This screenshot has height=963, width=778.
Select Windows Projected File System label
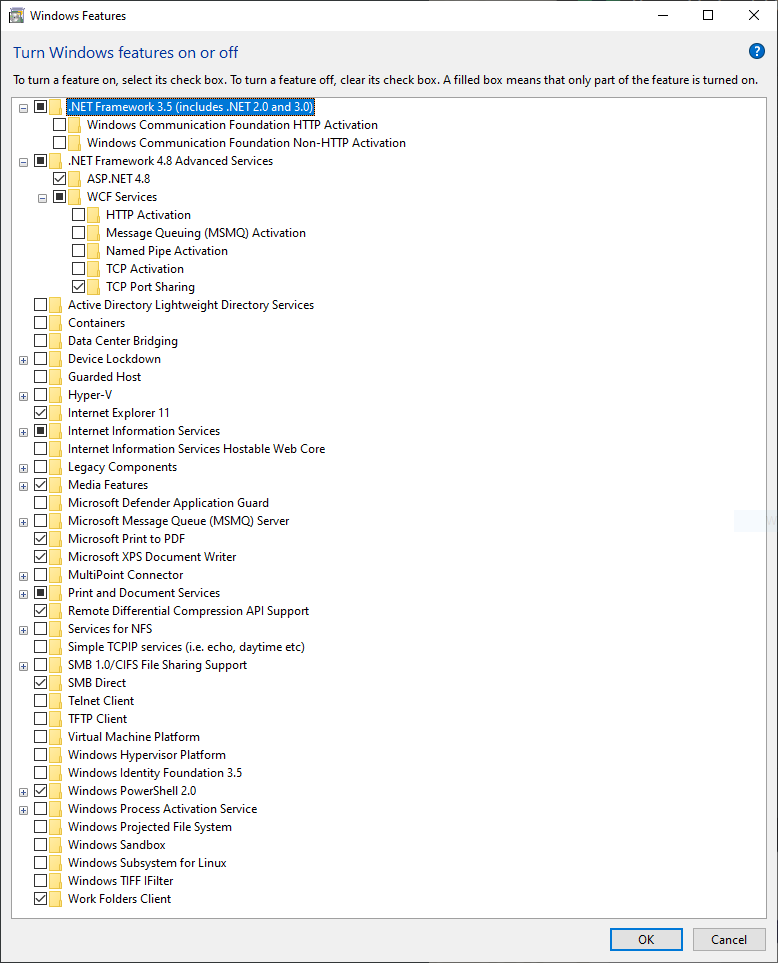click(150, 827)
